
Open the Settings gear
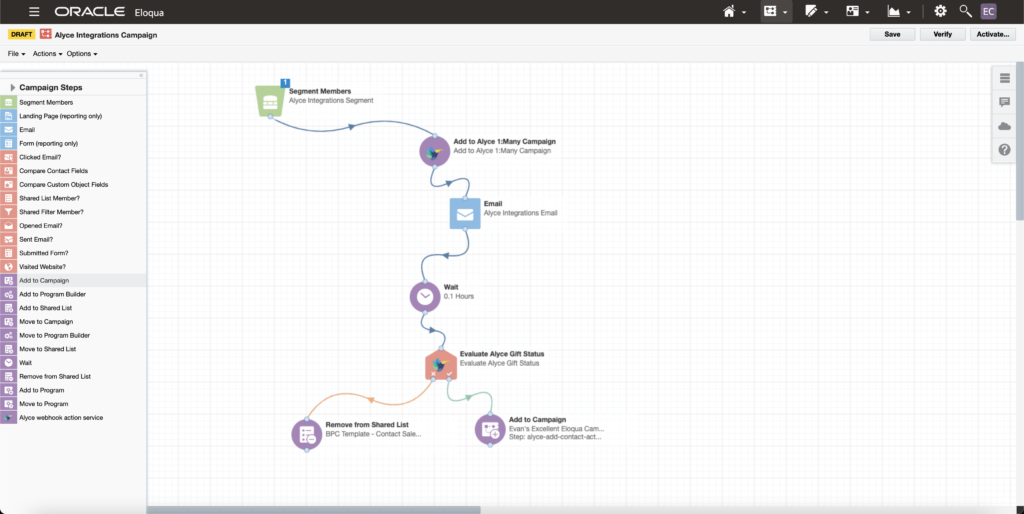[940, 11]
